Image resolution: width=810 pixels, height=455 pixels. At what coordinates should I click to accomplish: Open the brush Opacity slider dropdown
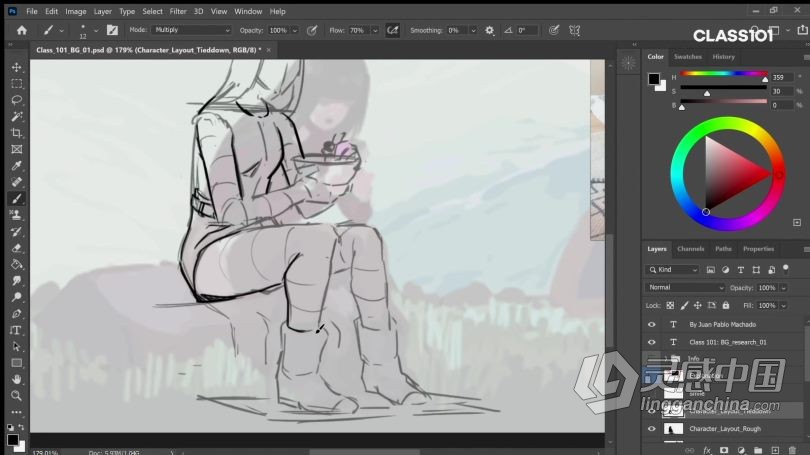[x=295, y=30]
